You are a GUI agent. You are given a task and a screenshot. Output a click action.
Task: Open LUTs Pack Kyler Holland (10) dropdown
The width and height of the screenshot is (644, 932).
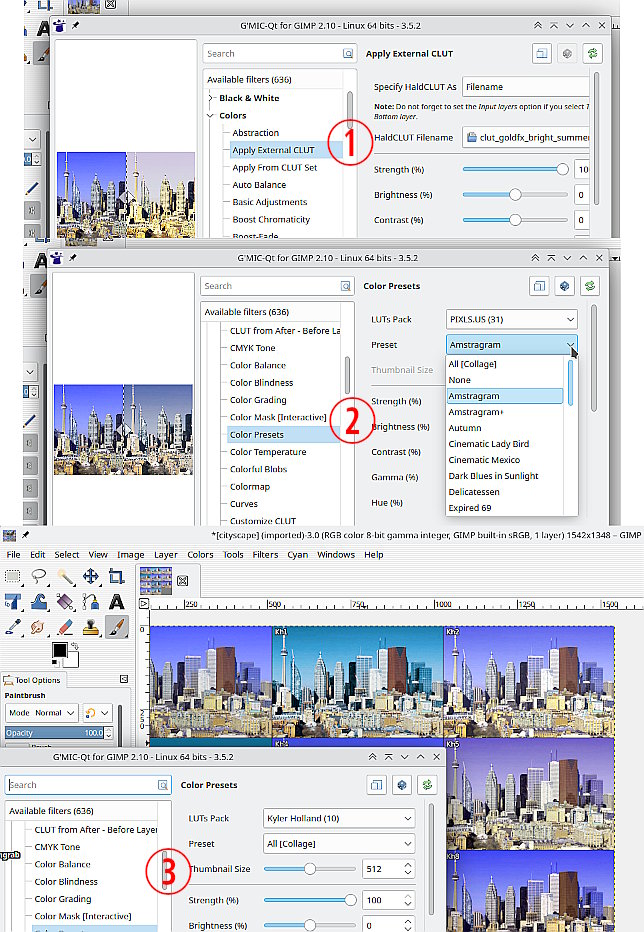coord(338,818)
